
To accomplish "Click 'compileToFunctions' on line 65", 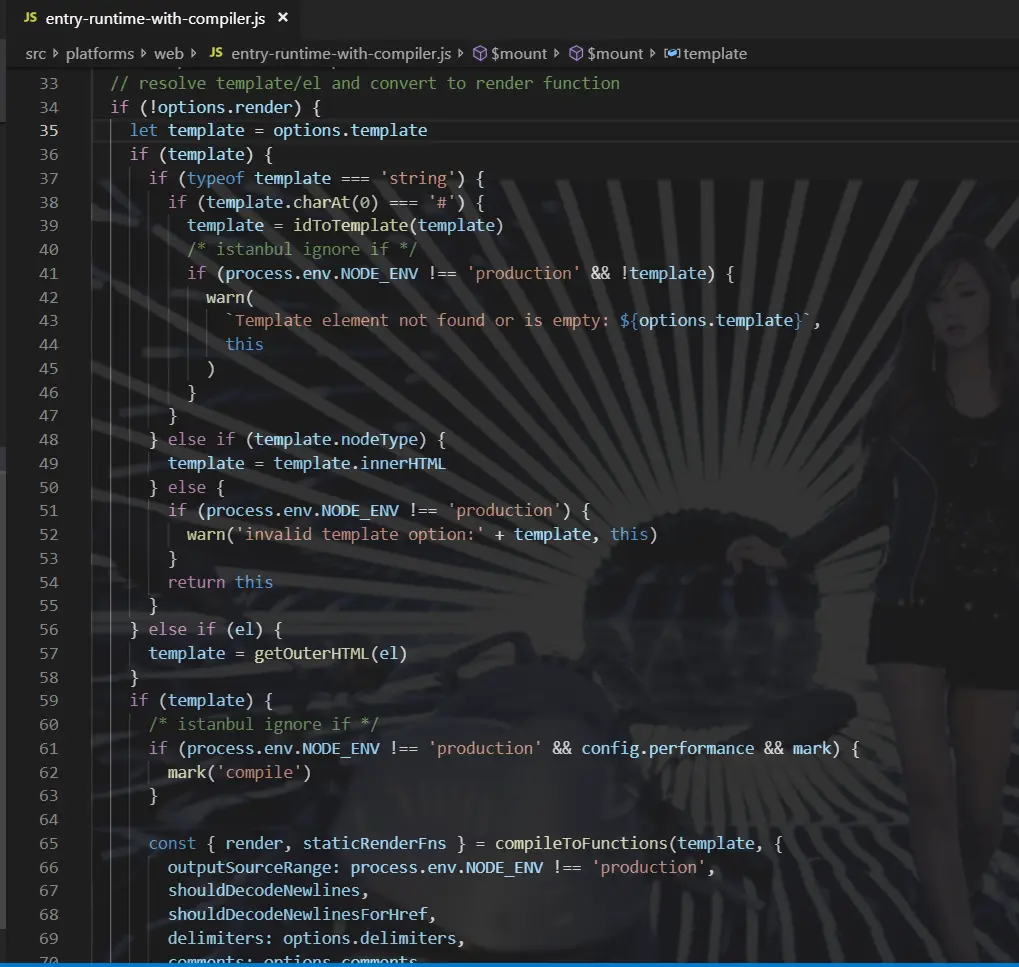I will [582, 844].
